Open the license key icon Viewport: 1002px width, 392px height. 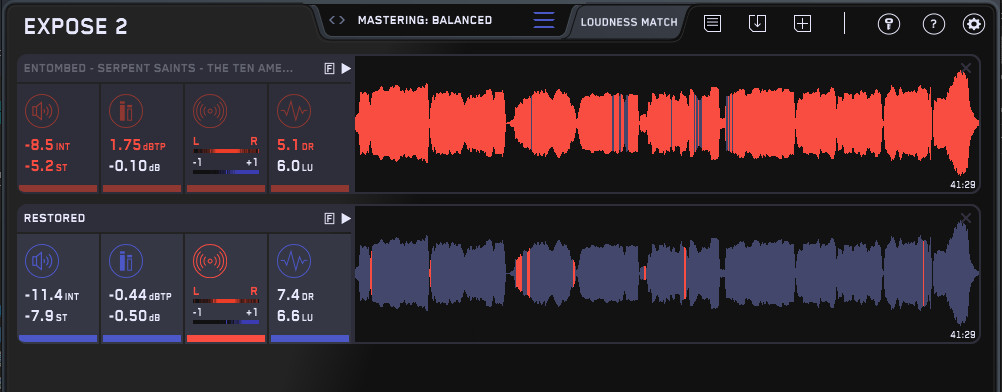(888, 24)
